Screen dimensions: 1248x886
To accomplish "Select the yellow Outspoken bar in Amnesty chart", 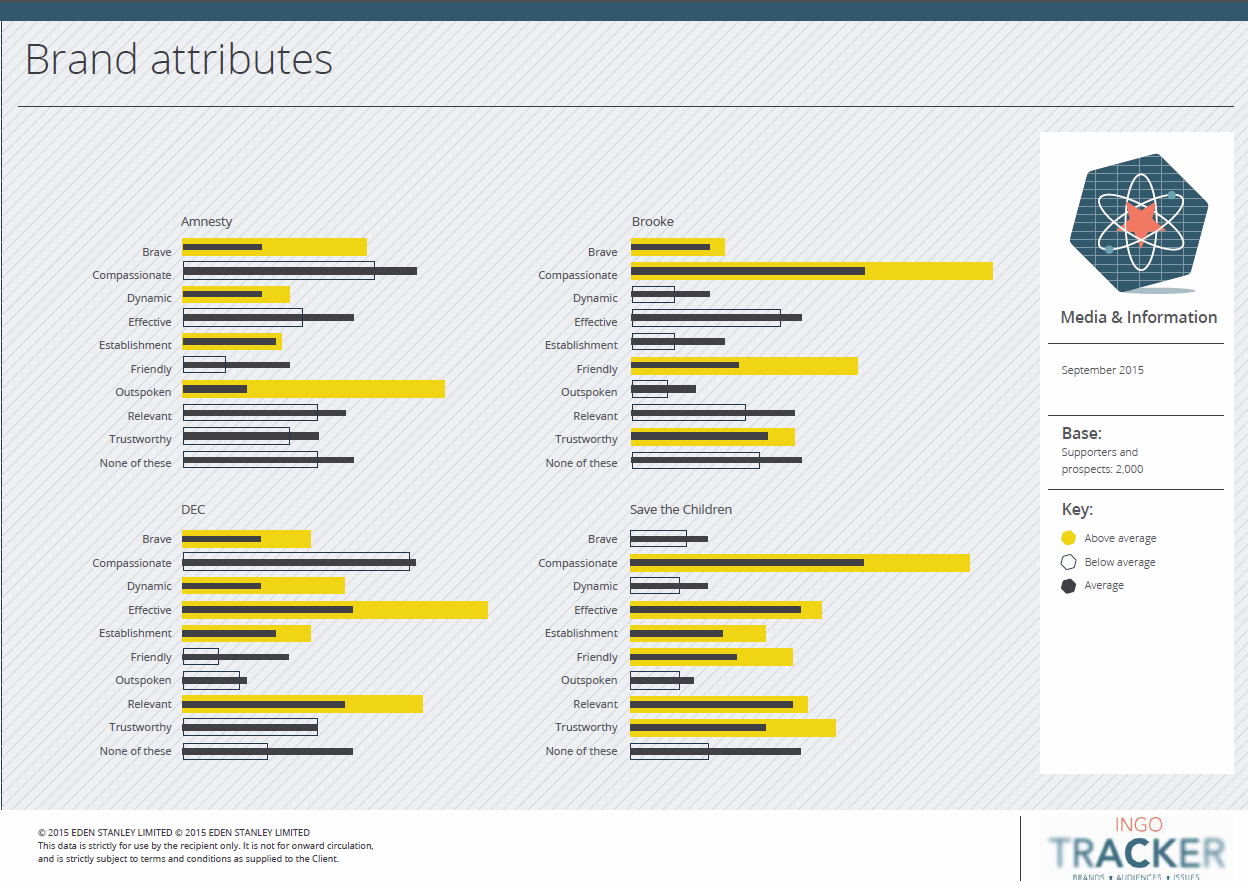I will tap(313, 389).
